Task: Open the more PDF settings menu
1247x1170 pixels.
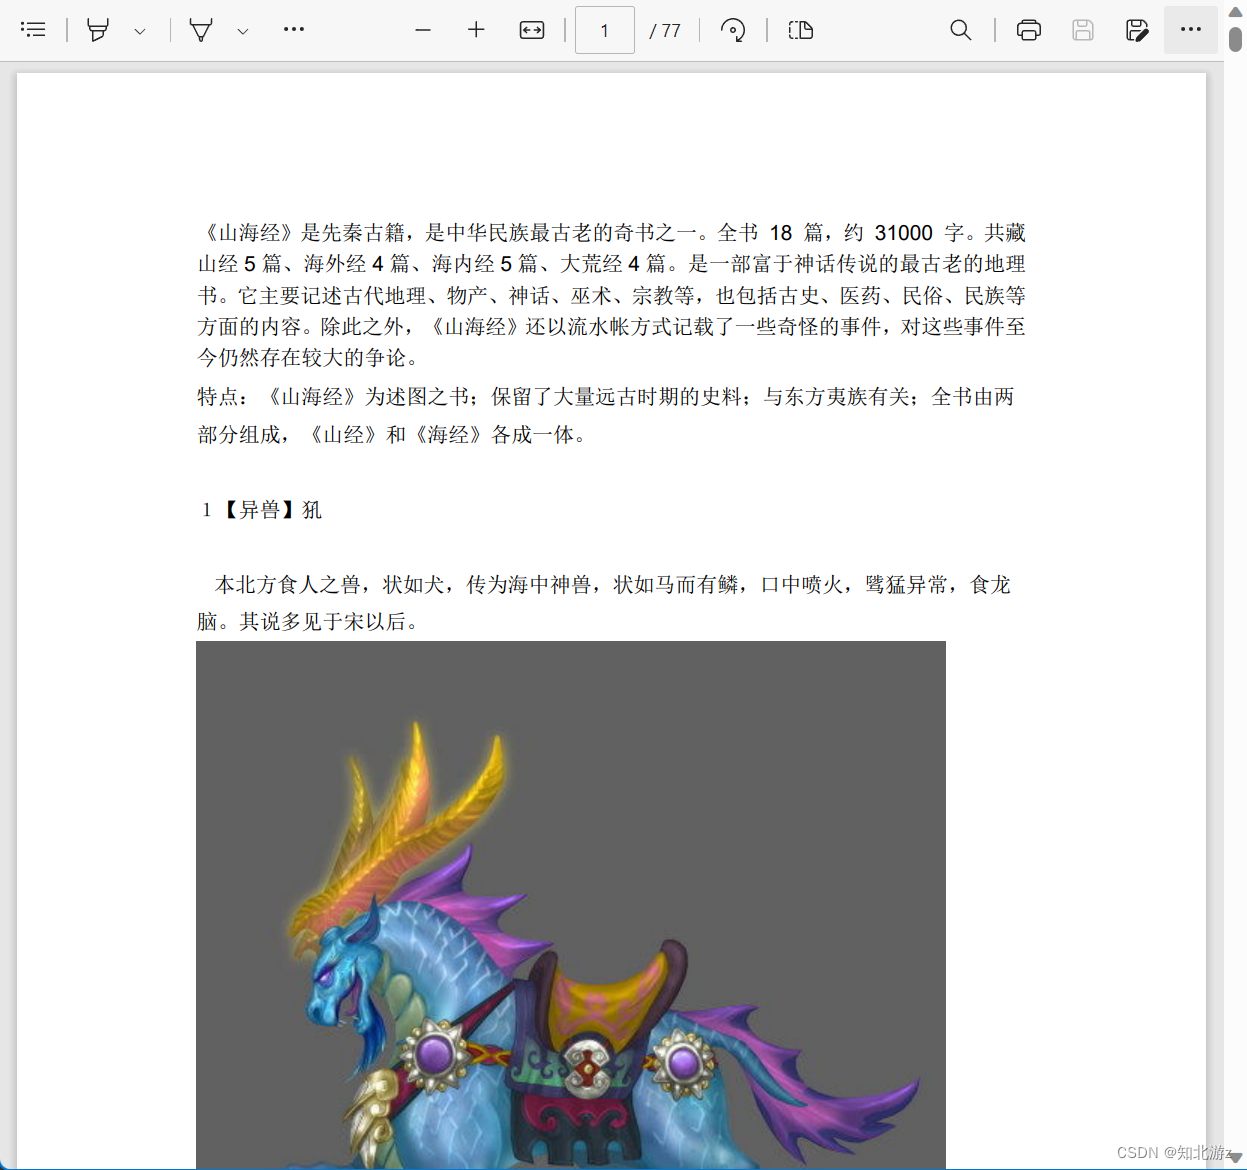Action: [1190, 30]
